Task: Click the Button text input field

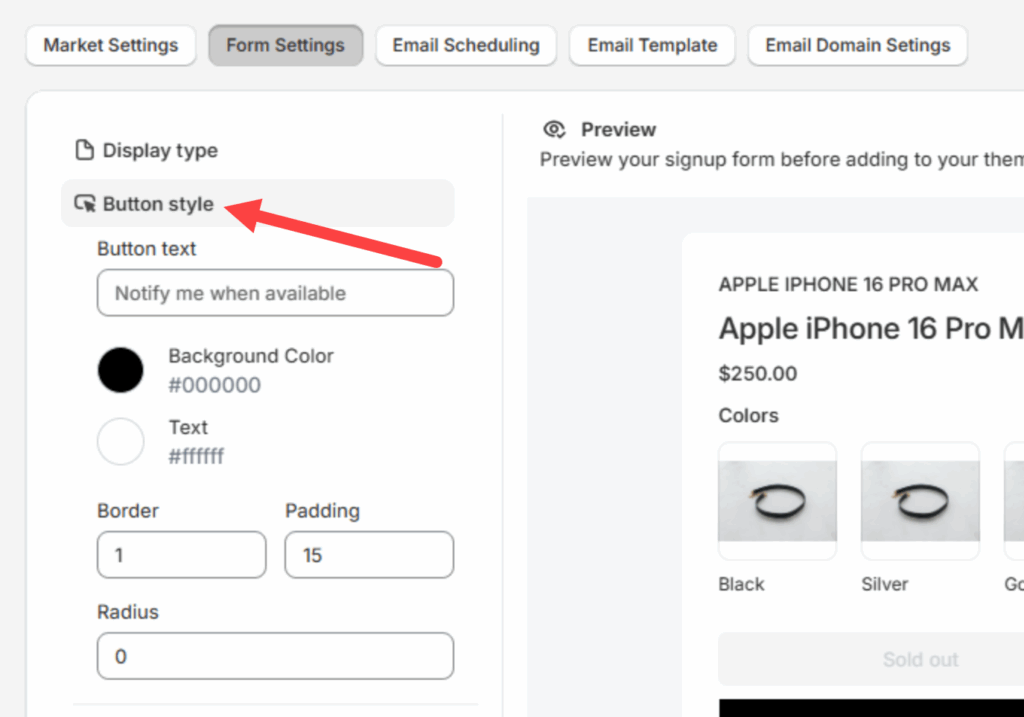Action: (x=275, y=293)
